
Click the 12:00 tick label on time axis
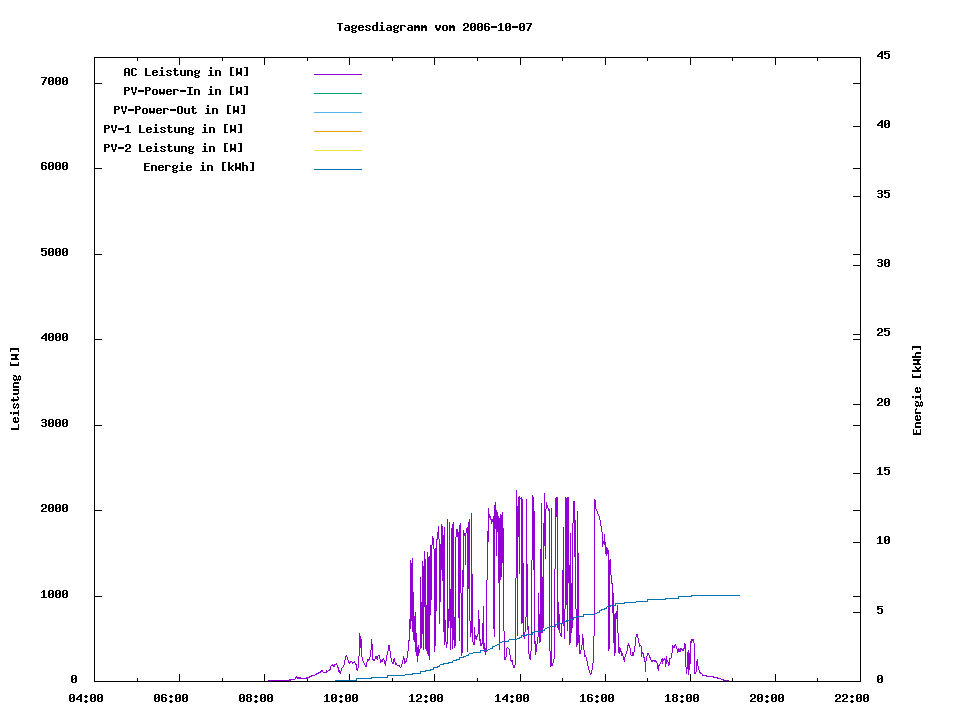click(427, 699)
